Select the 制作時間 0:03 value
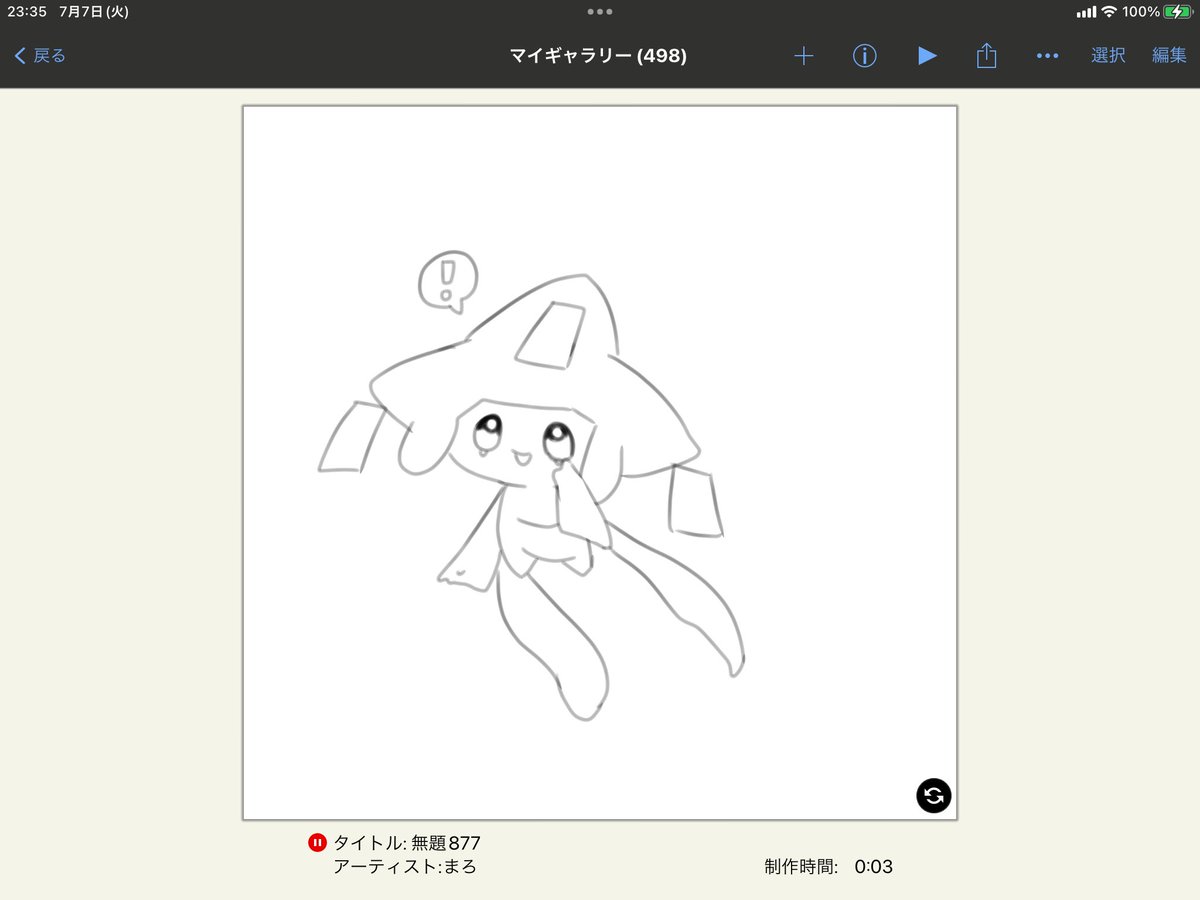The height and width of the screenshot is (900, 1200). coord(873,867)
